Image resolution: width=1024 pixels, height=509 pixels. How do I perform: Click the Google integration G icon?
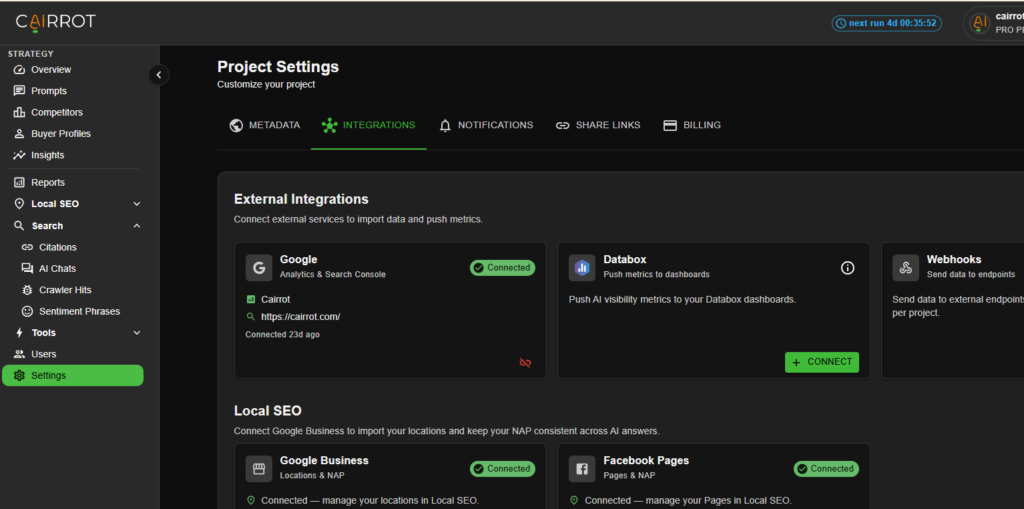click(x=259, y=268)
